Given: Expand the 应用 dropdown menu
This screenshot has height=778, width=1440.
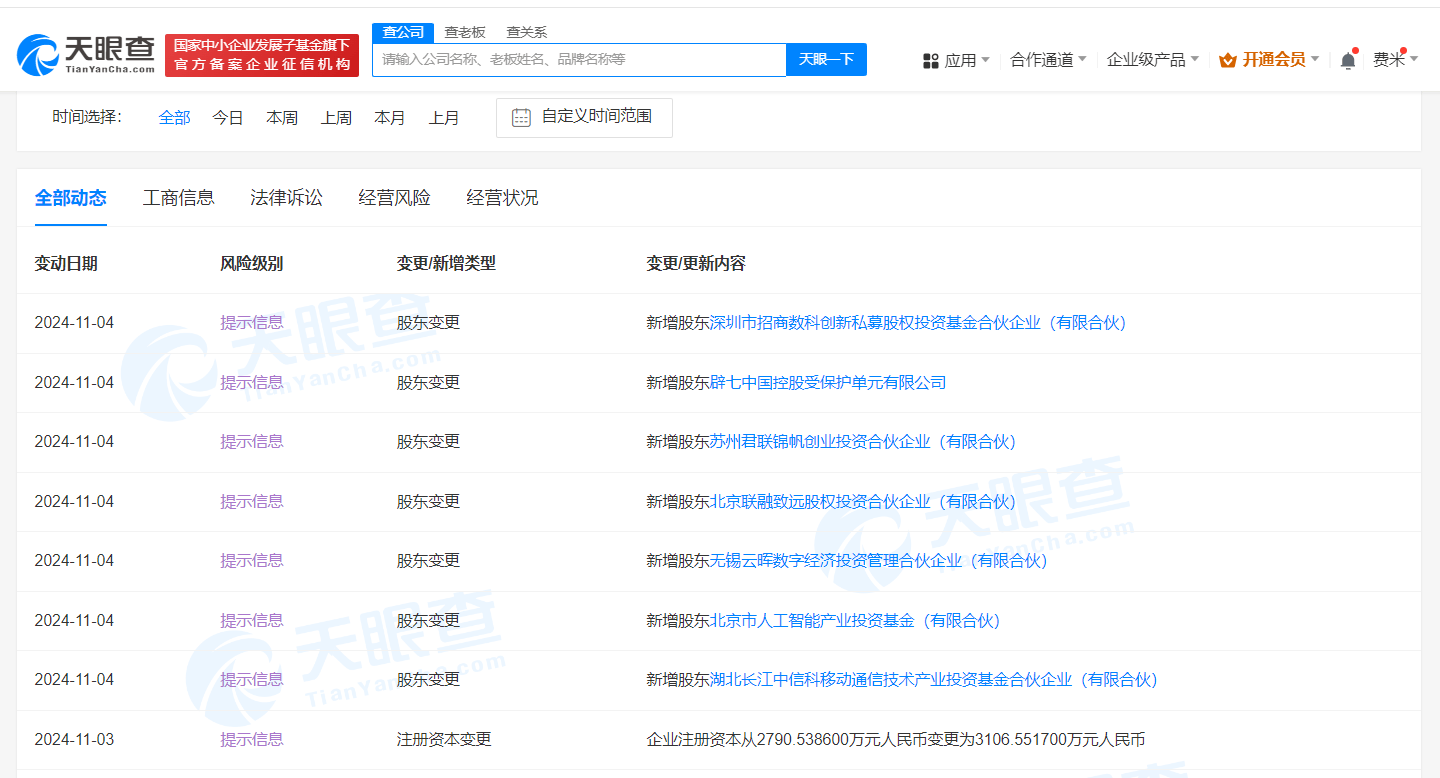Looking at the screenshot, I should pyautogui.click(x=958, y=60).
